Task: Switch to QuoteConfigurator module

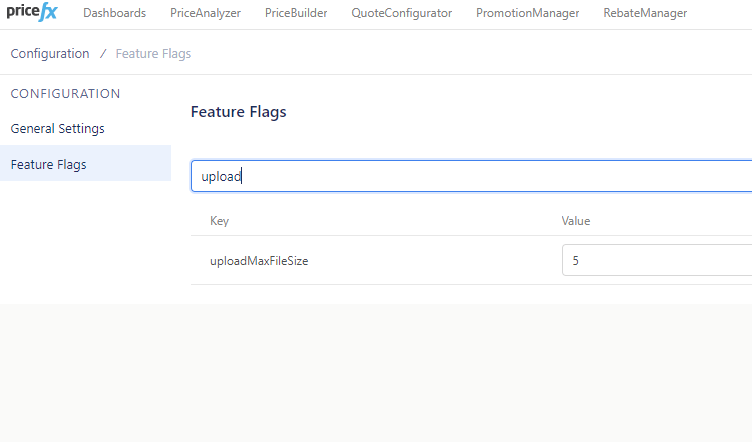Action: point(401,13)
